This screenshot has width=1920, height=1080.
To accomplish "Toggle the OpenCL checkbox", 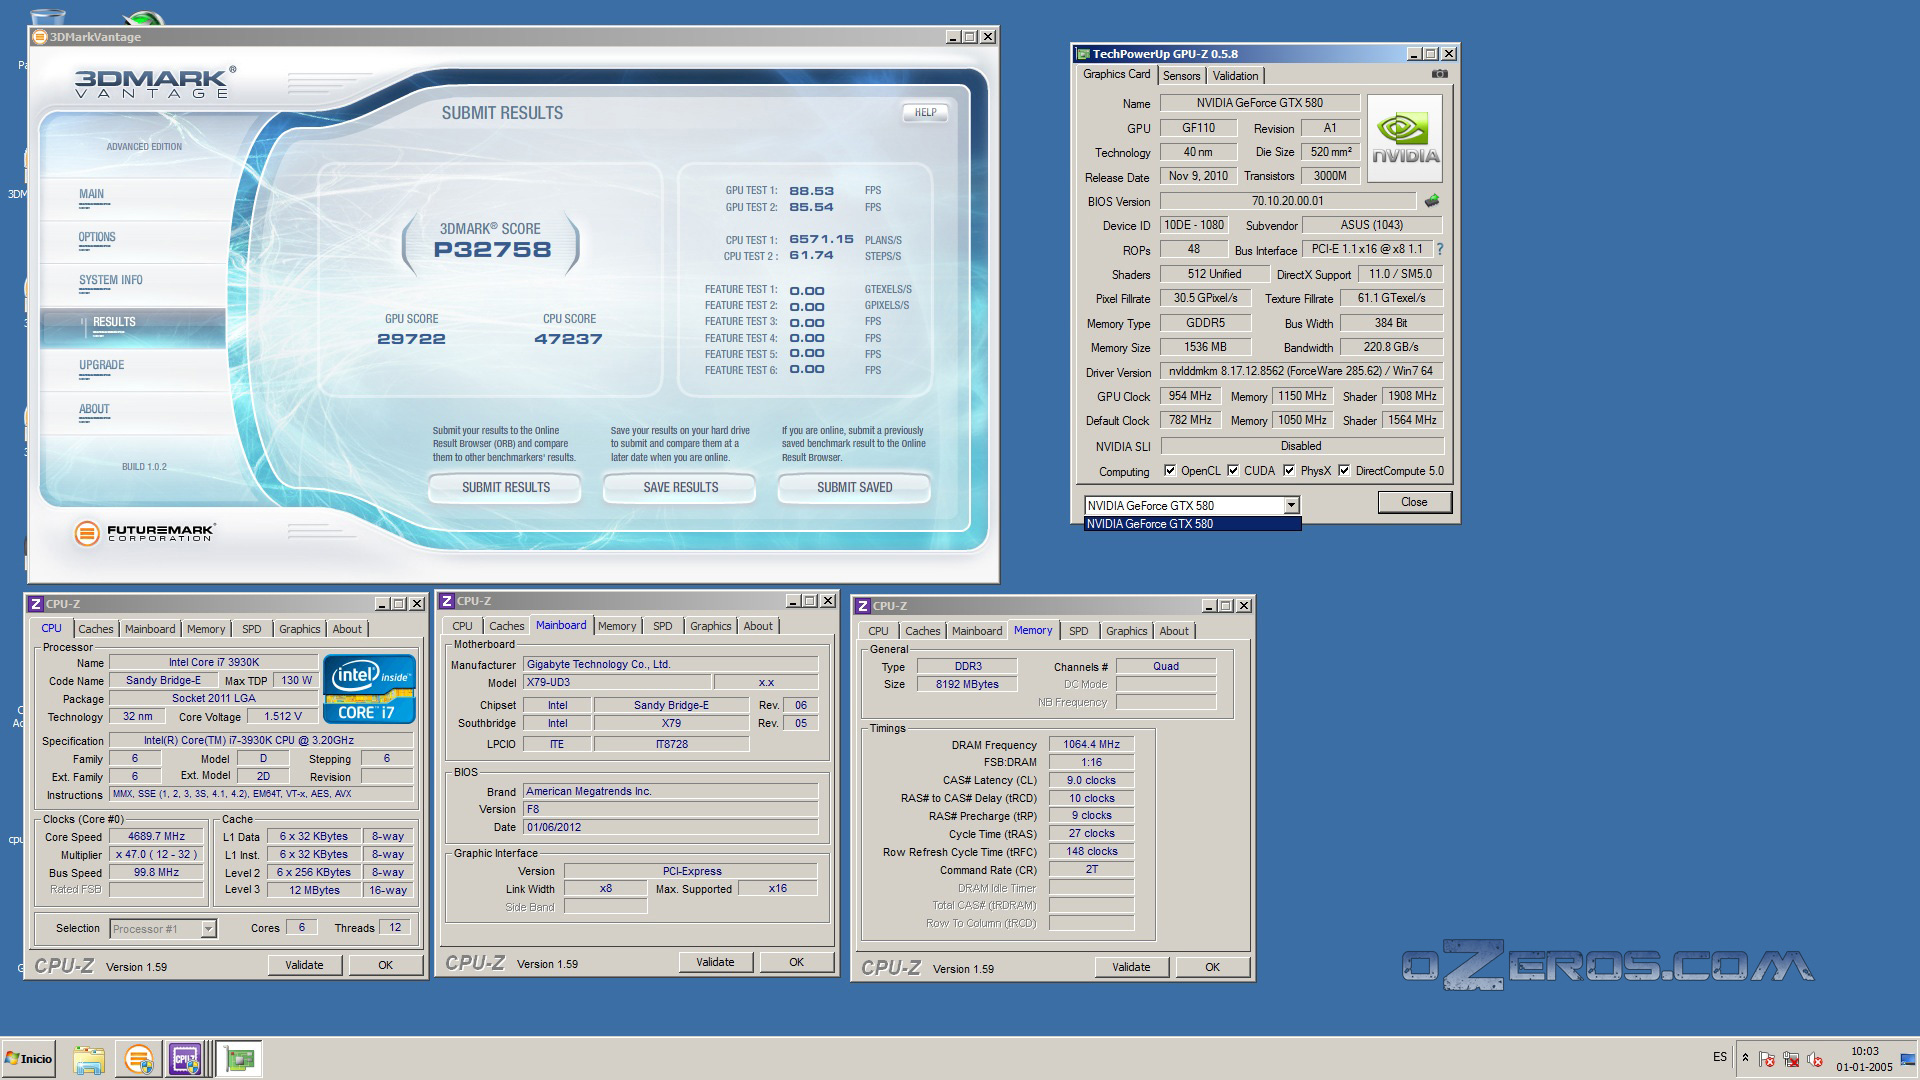I will (1170, 471).
